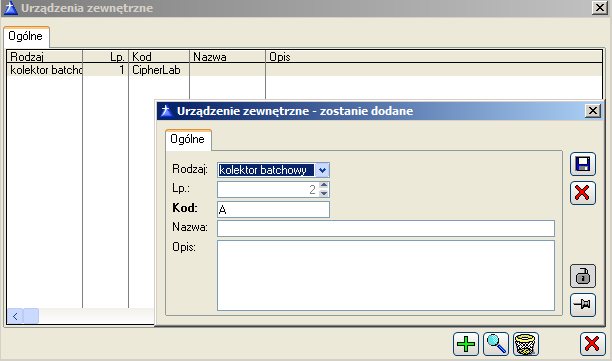
Task: Click the horizontal scrollbar thumb in the list
Action: [x=31, y=316]
